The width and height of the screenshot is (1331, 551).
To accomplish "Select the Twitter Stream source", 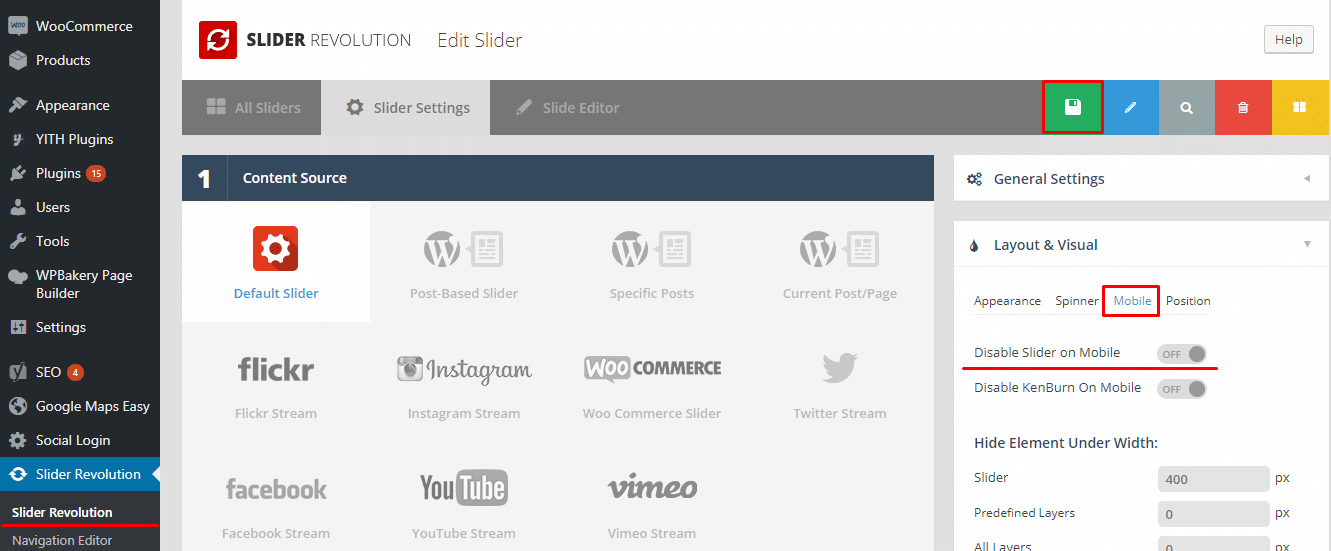I will (840, 384).
